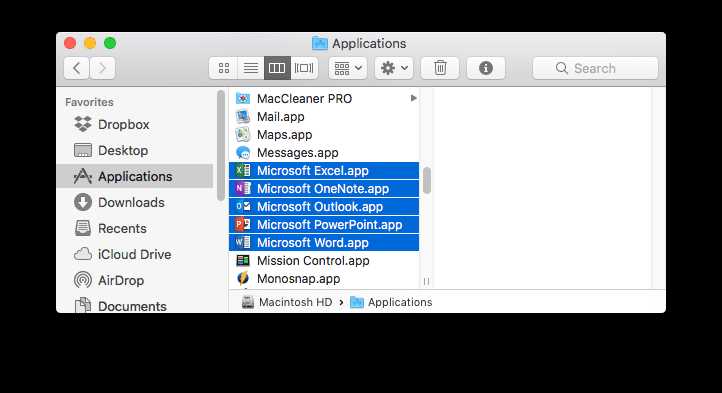Click the Maps app icon
Screen dimensions: 722x393
pos(243,135)
